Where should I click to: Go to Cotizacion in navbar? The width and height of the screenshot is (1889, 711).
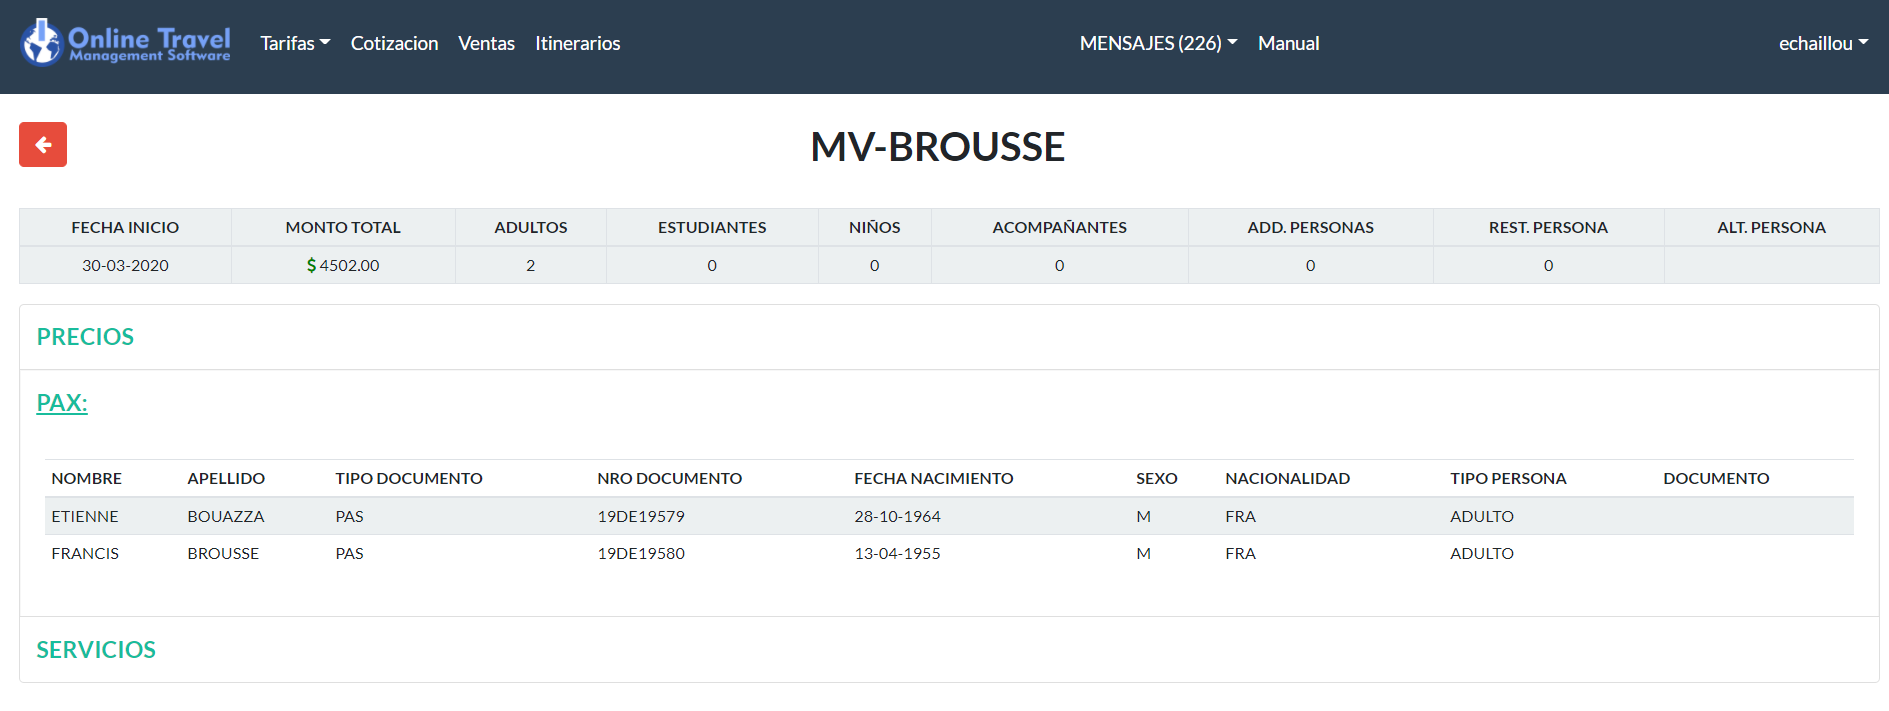tap(394, 43)
